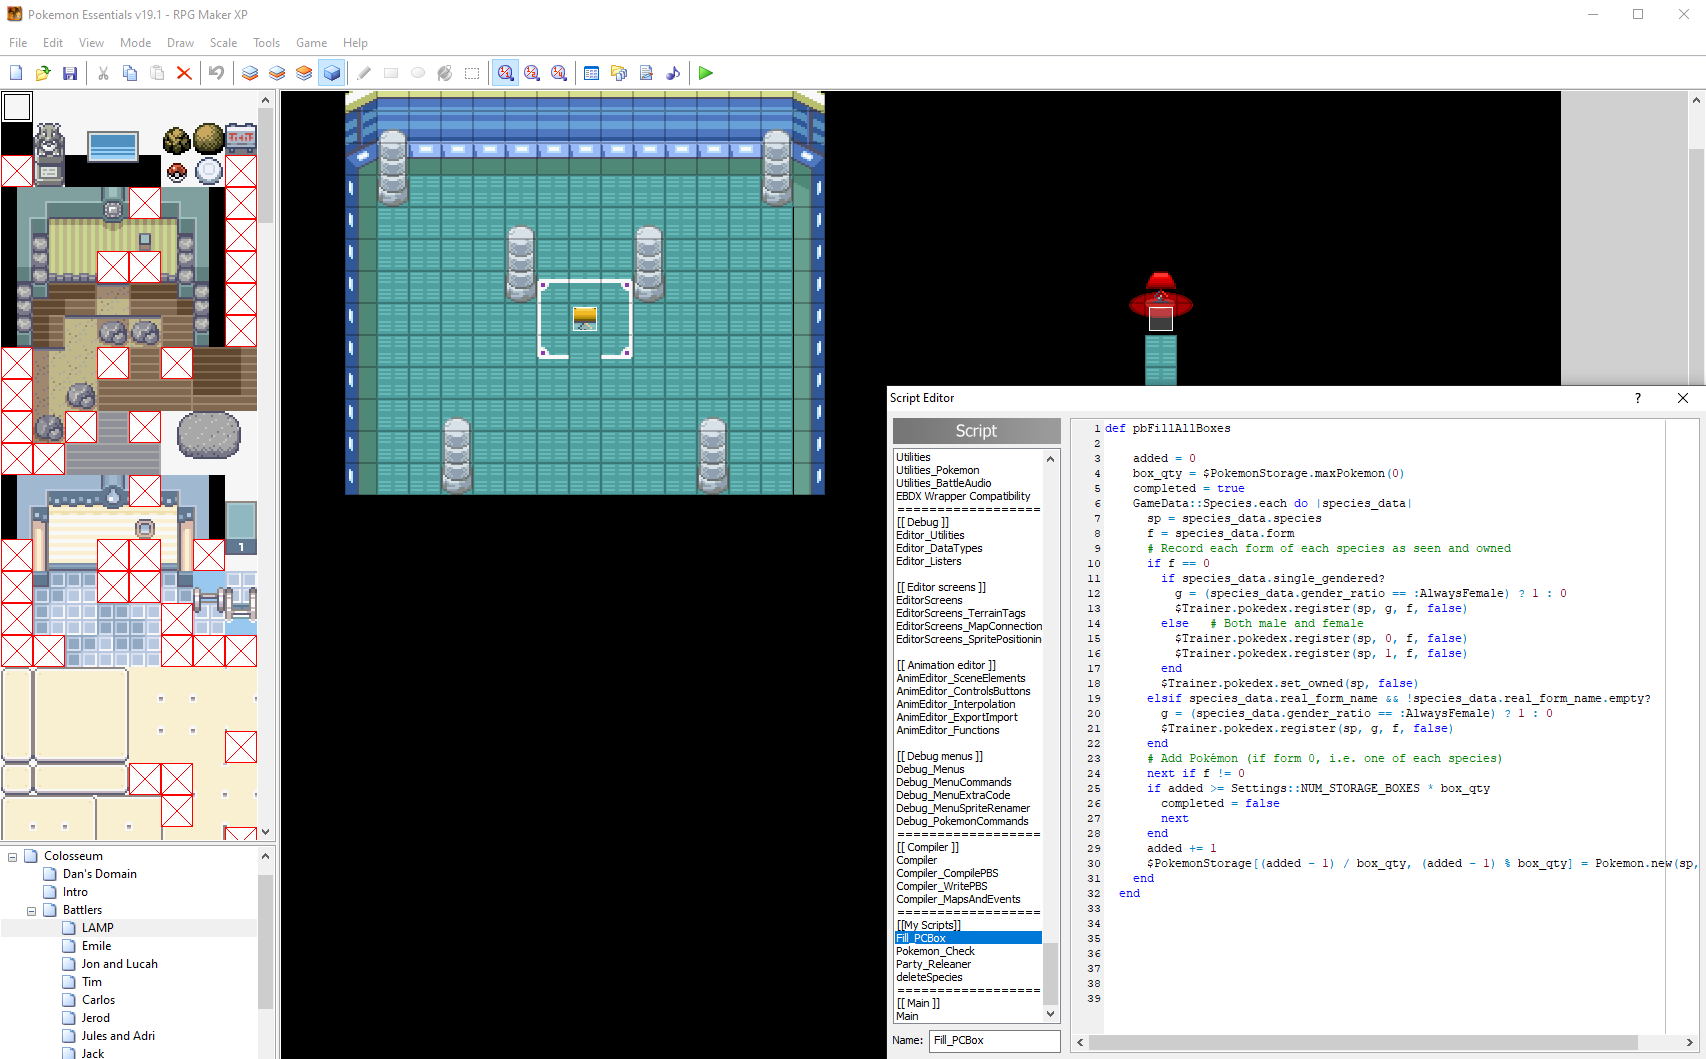This screenshot has height=1059, width=1706.
Task: Open the Mode menu
Action: click(135, 43)
